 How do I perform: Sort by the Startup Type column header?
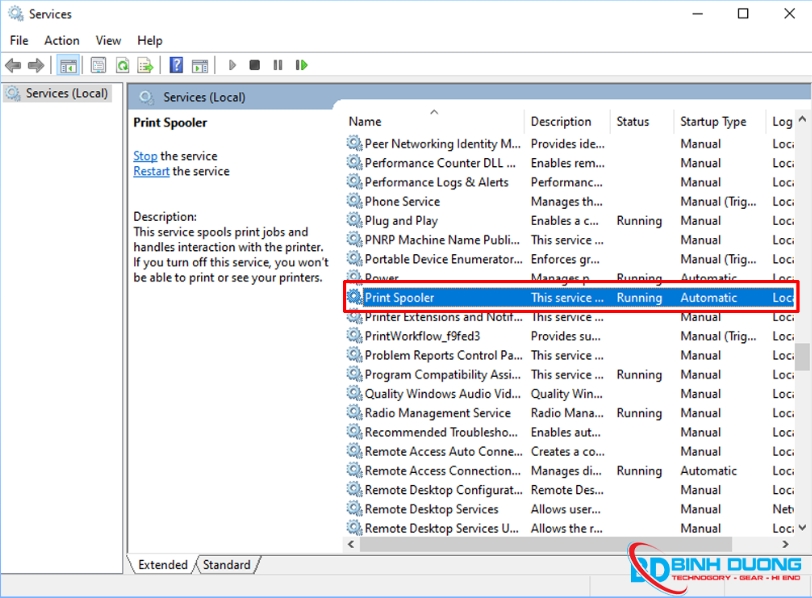pyautogui.click(x=713, y=122)
